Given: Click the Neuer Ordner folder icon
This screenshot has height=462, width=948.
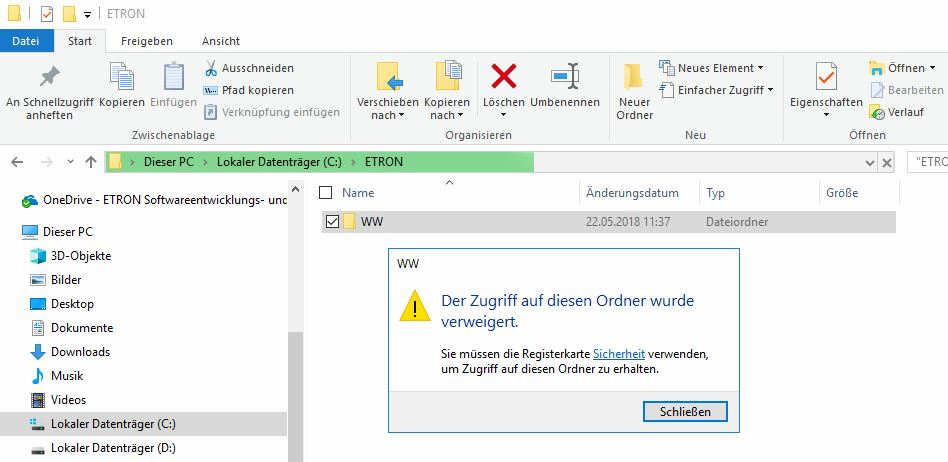Looking at the screenshot, I should (x=634, y=77).
